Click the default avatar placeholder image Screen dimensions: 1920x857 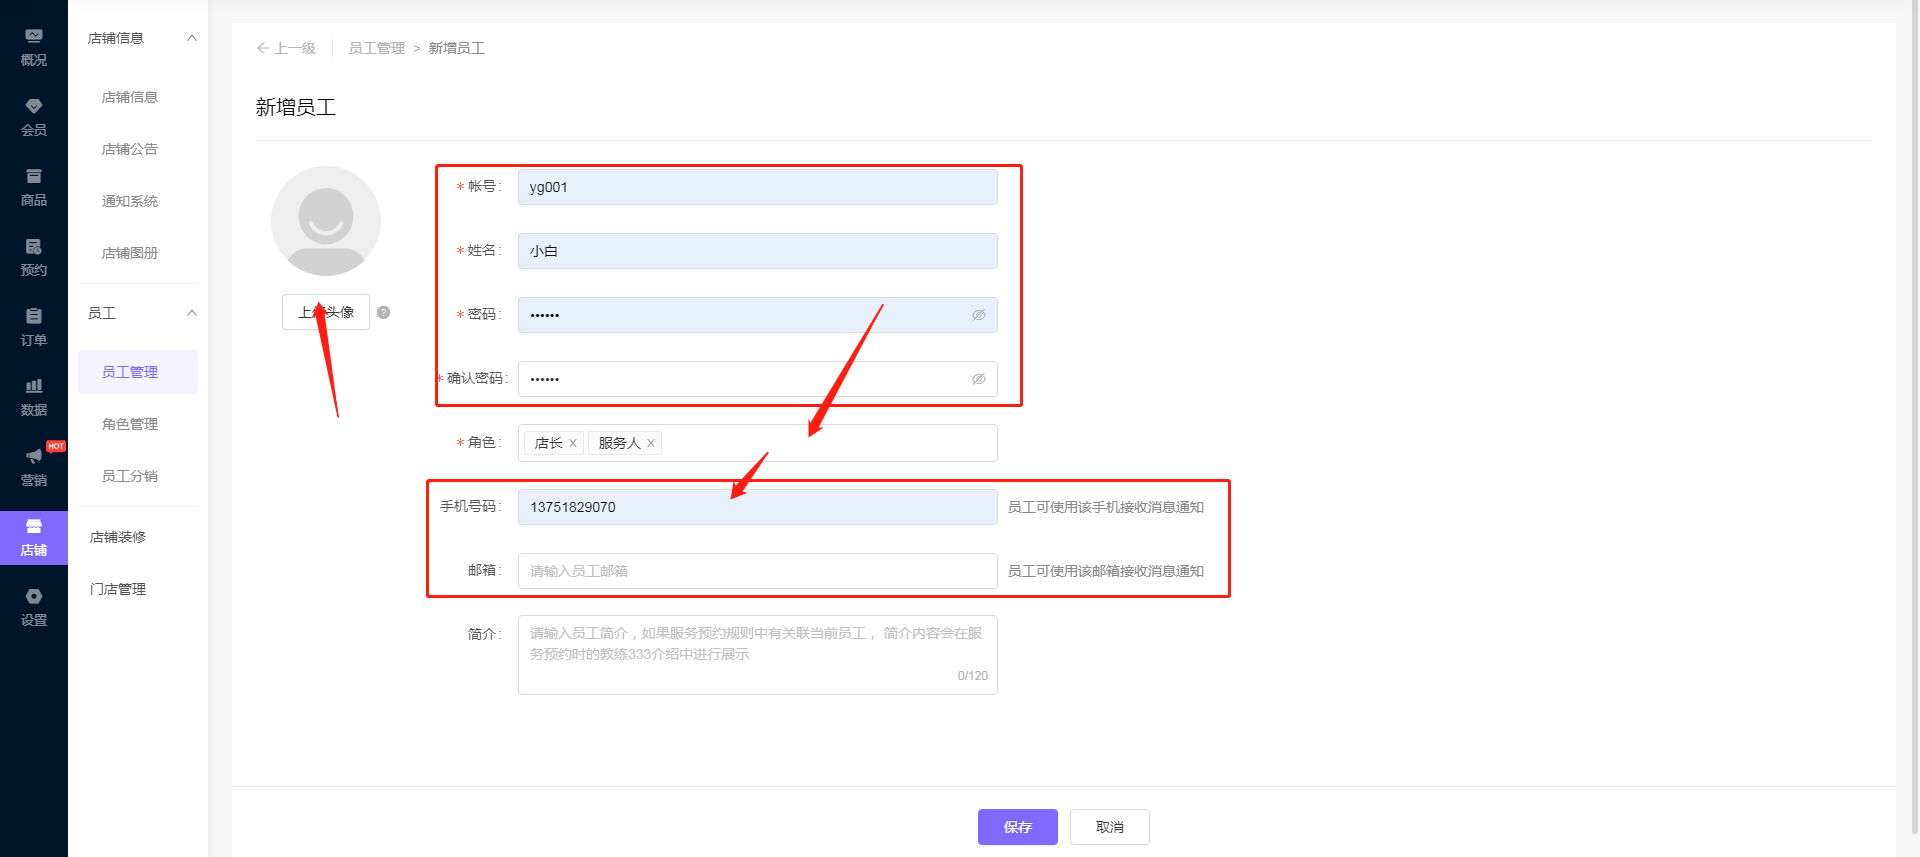(326, 221)
